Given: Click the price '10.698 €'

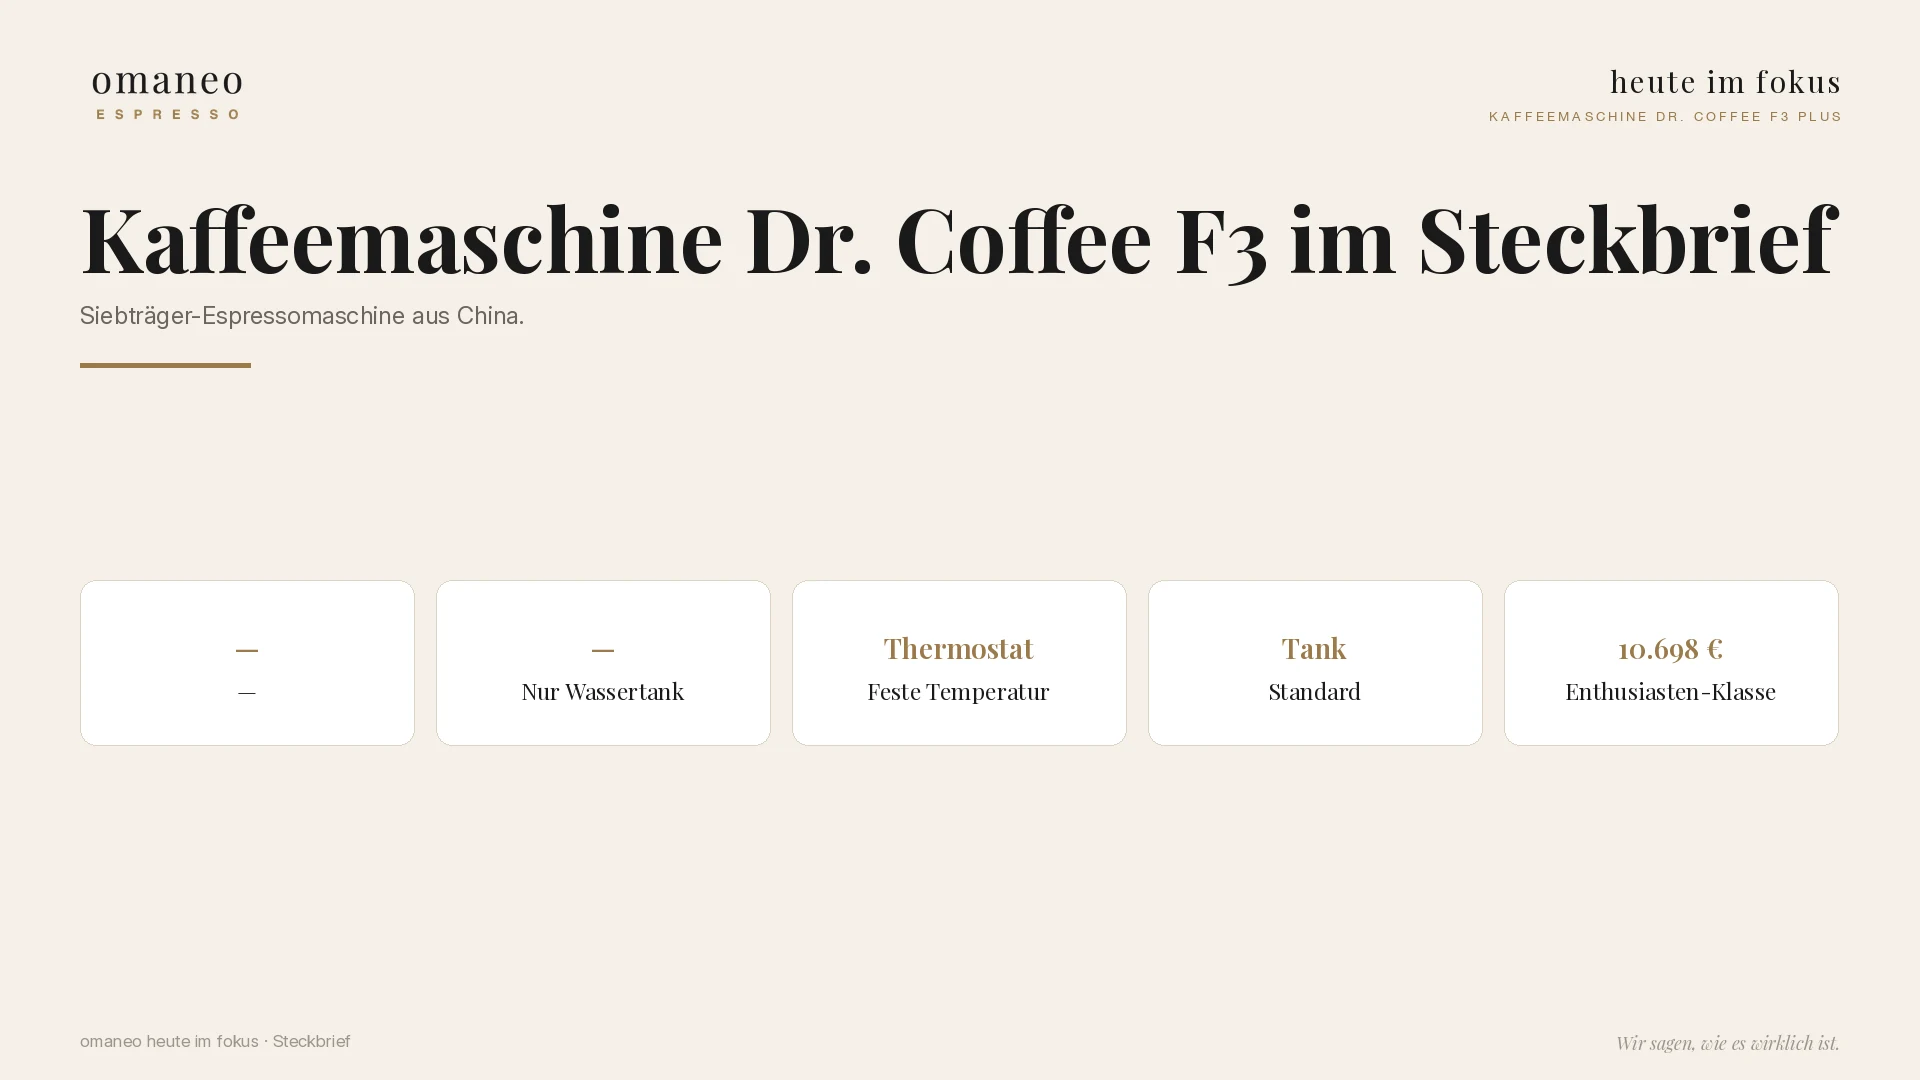Looking at the screenshot, I should (1670, 648).
